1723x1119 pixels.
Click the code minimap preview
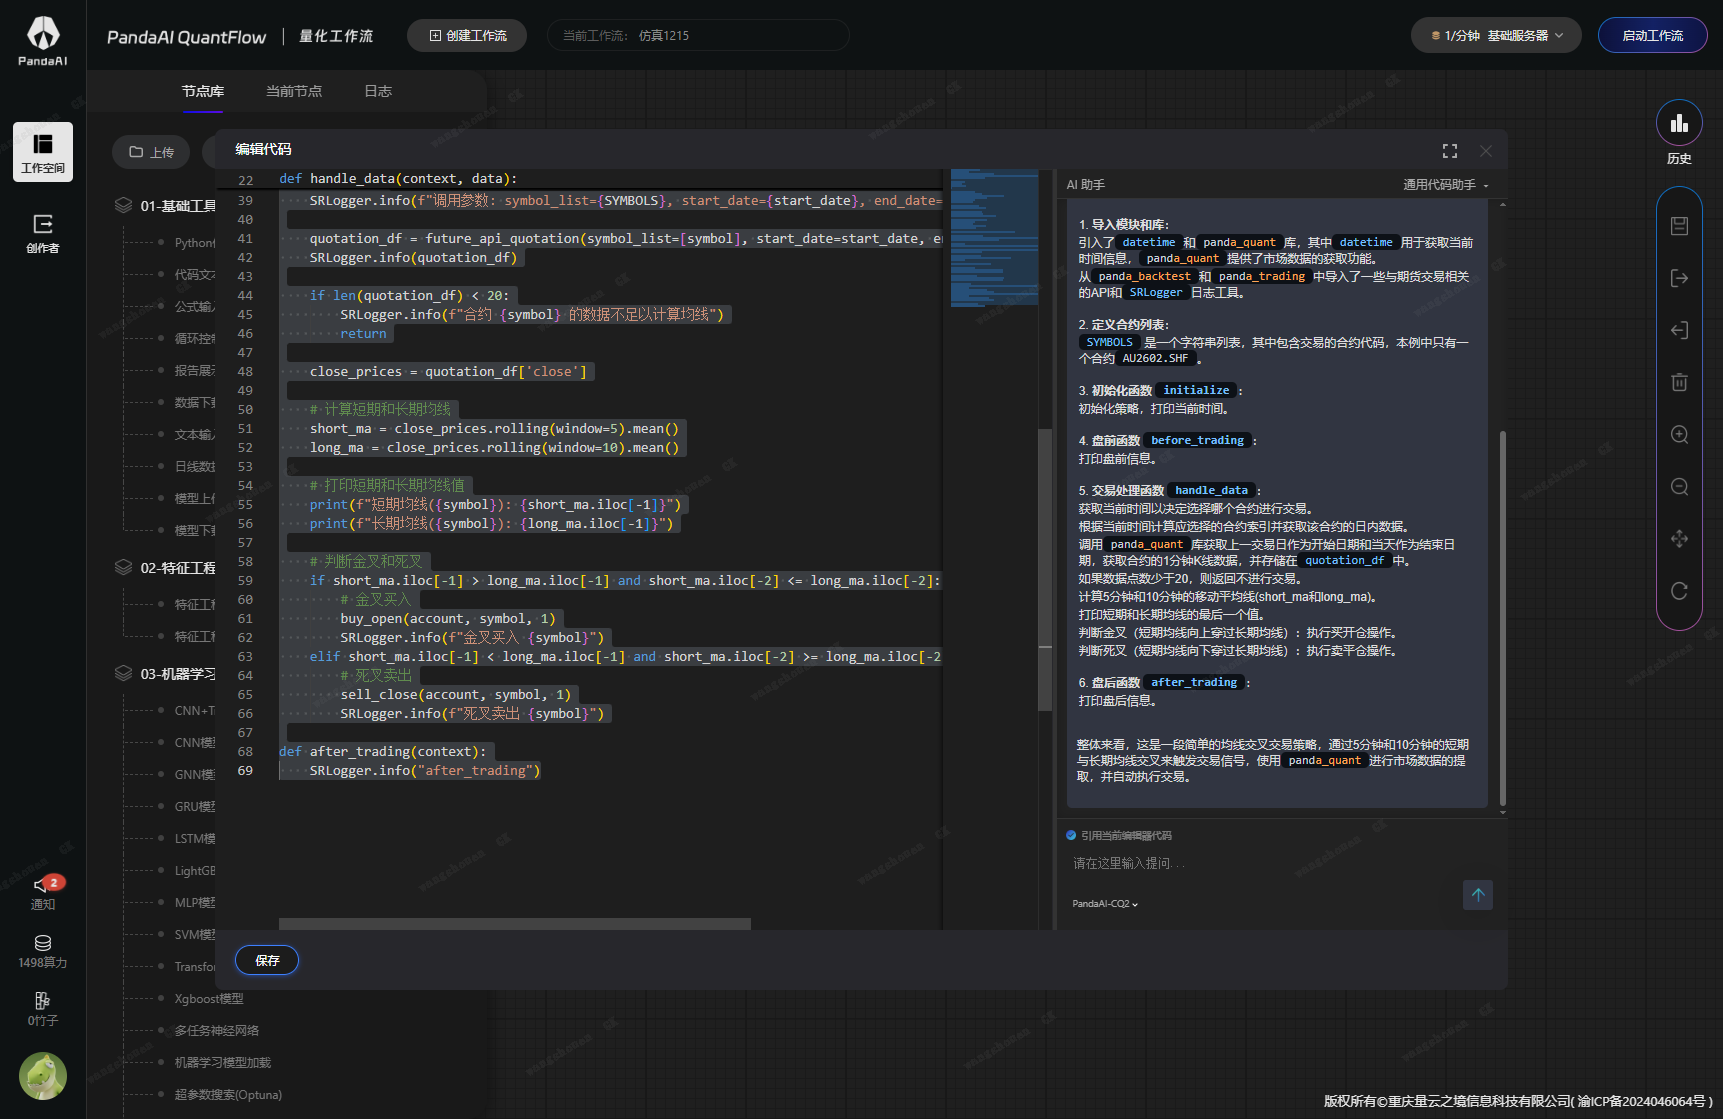[x=994, y=238]
